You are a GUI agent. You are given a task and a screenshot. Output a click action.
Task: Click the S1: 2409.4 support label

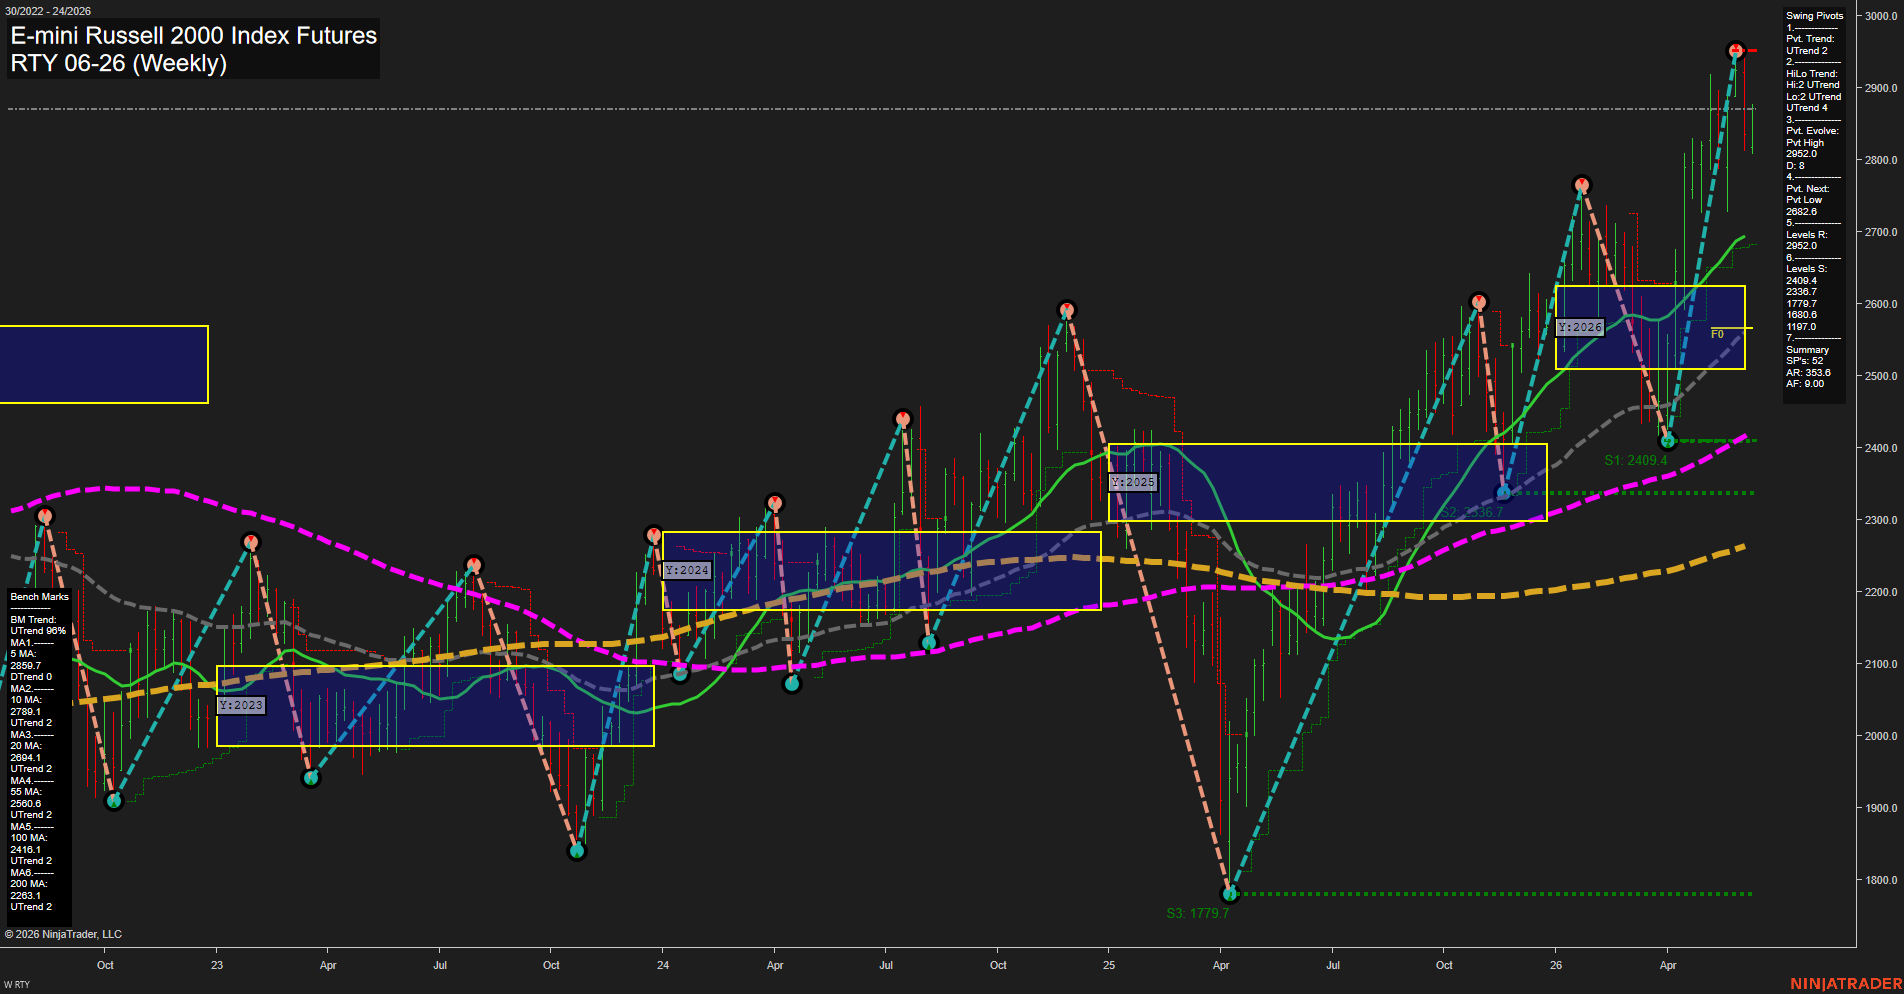pos(1636,460)
